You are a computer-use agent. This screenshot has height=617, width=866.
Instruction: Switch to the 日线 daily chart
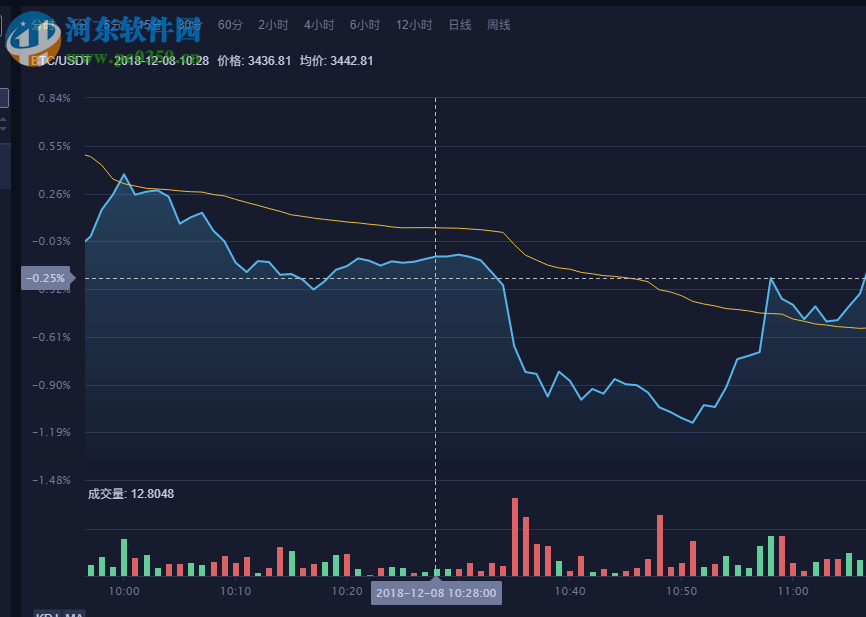click(x=460, y=25)
